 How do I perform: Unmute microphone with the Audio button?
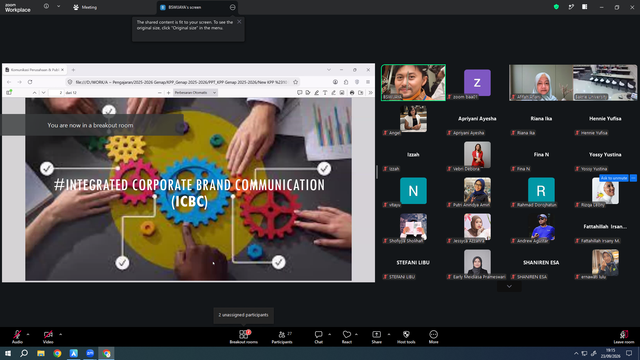pyautogui.click(x=17, y=336)
